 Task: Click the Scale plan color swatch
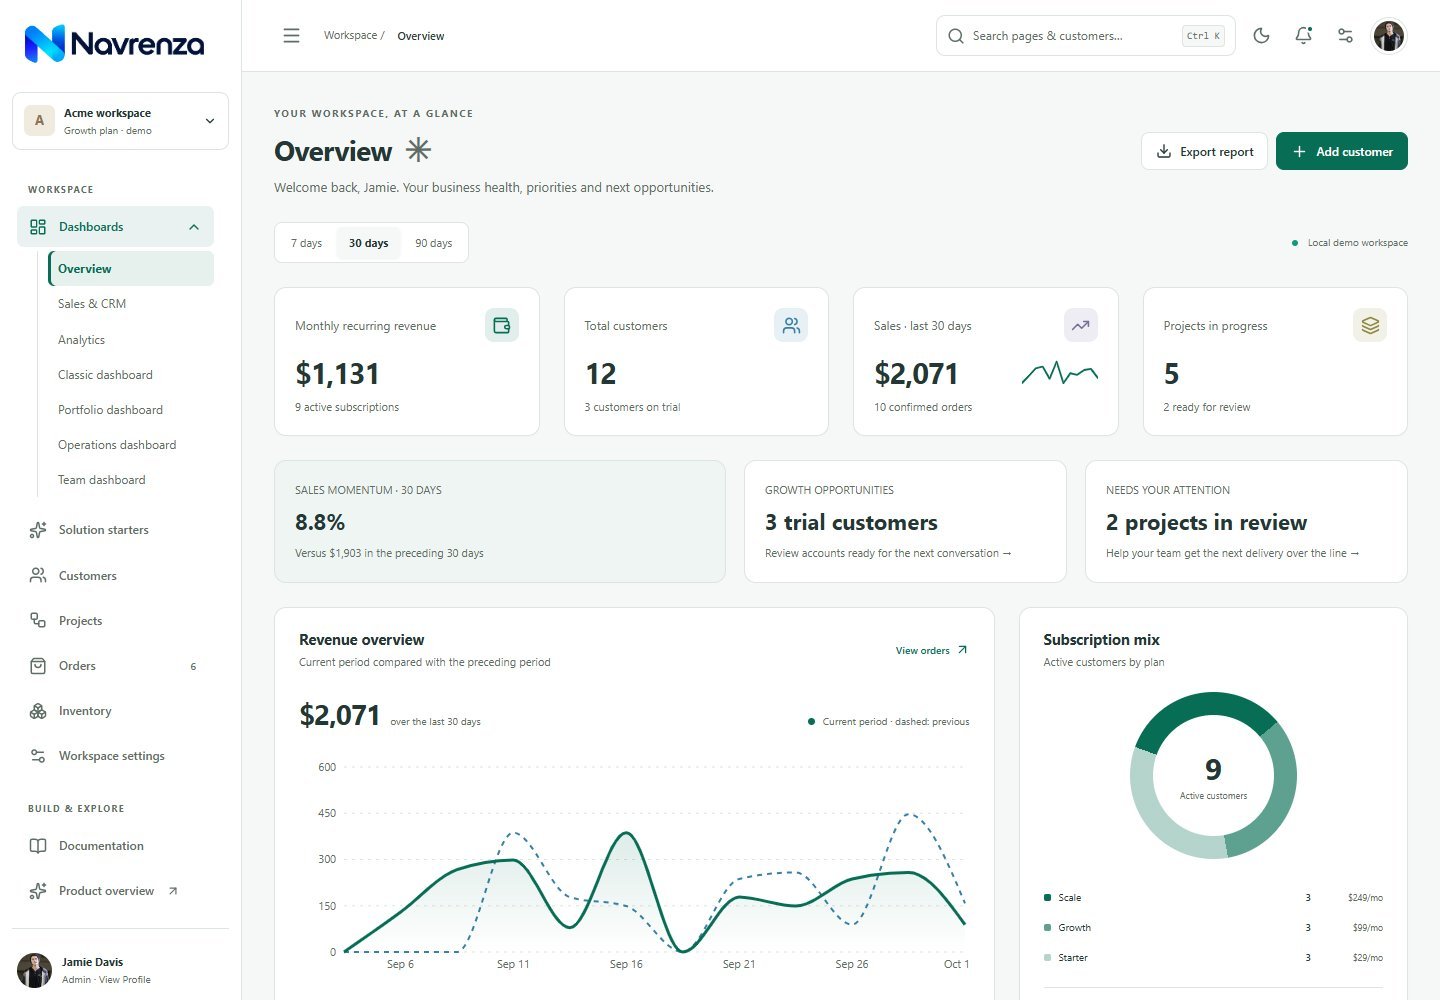pos(1047,898)
